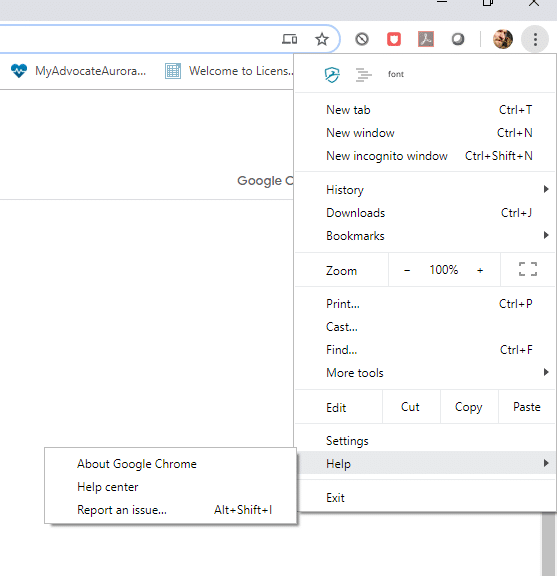Click the gray round extension icon
This screenshot has height=576, width=557.
coord(458,39)
